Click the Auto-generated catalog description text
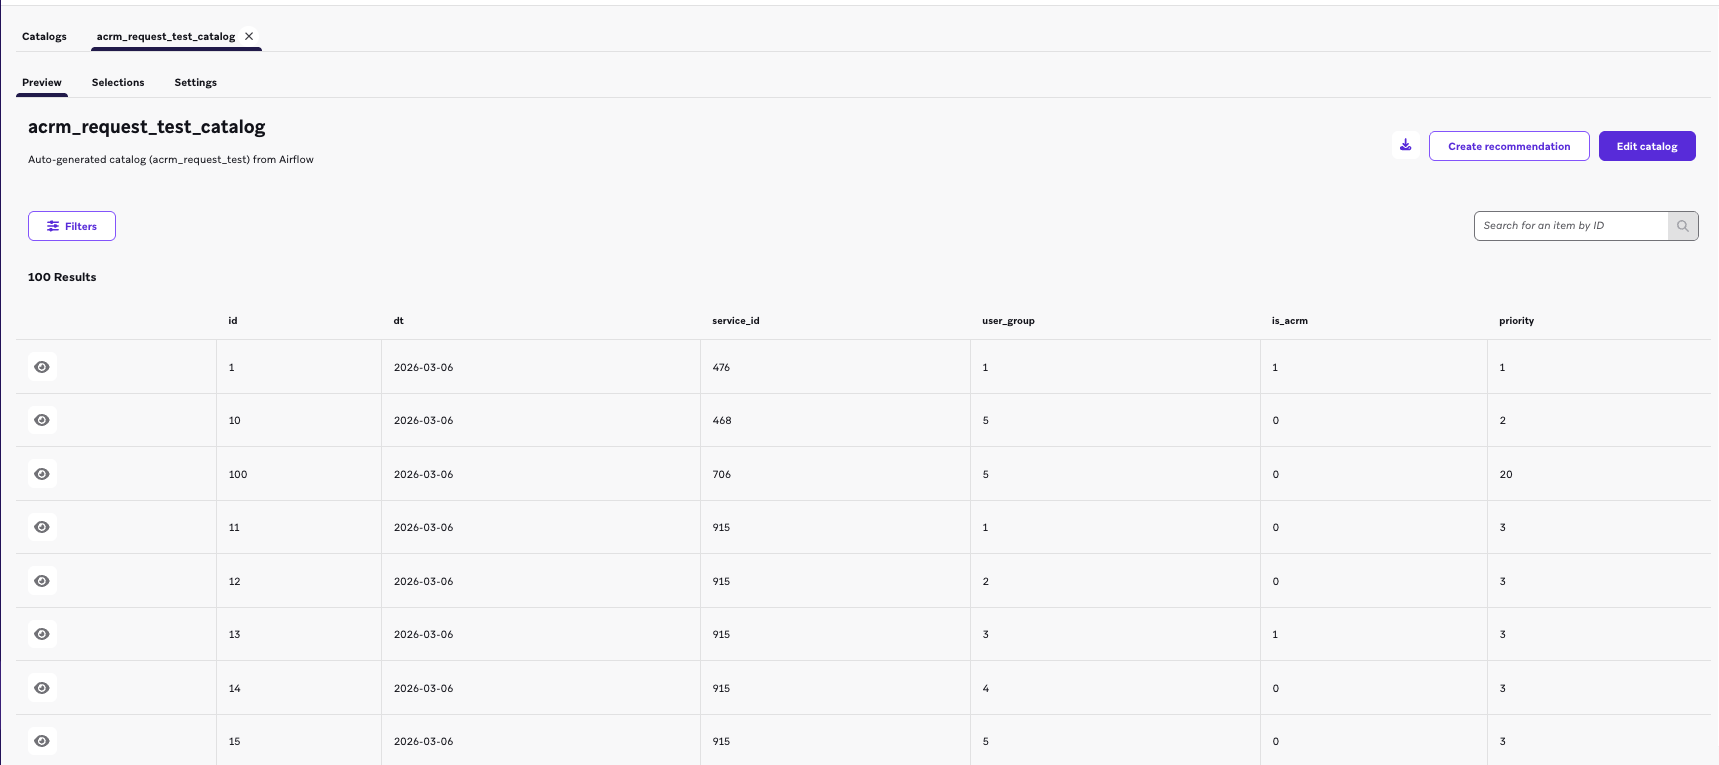The width and height of the screenshot is (1719, 765). coord(171,159)
